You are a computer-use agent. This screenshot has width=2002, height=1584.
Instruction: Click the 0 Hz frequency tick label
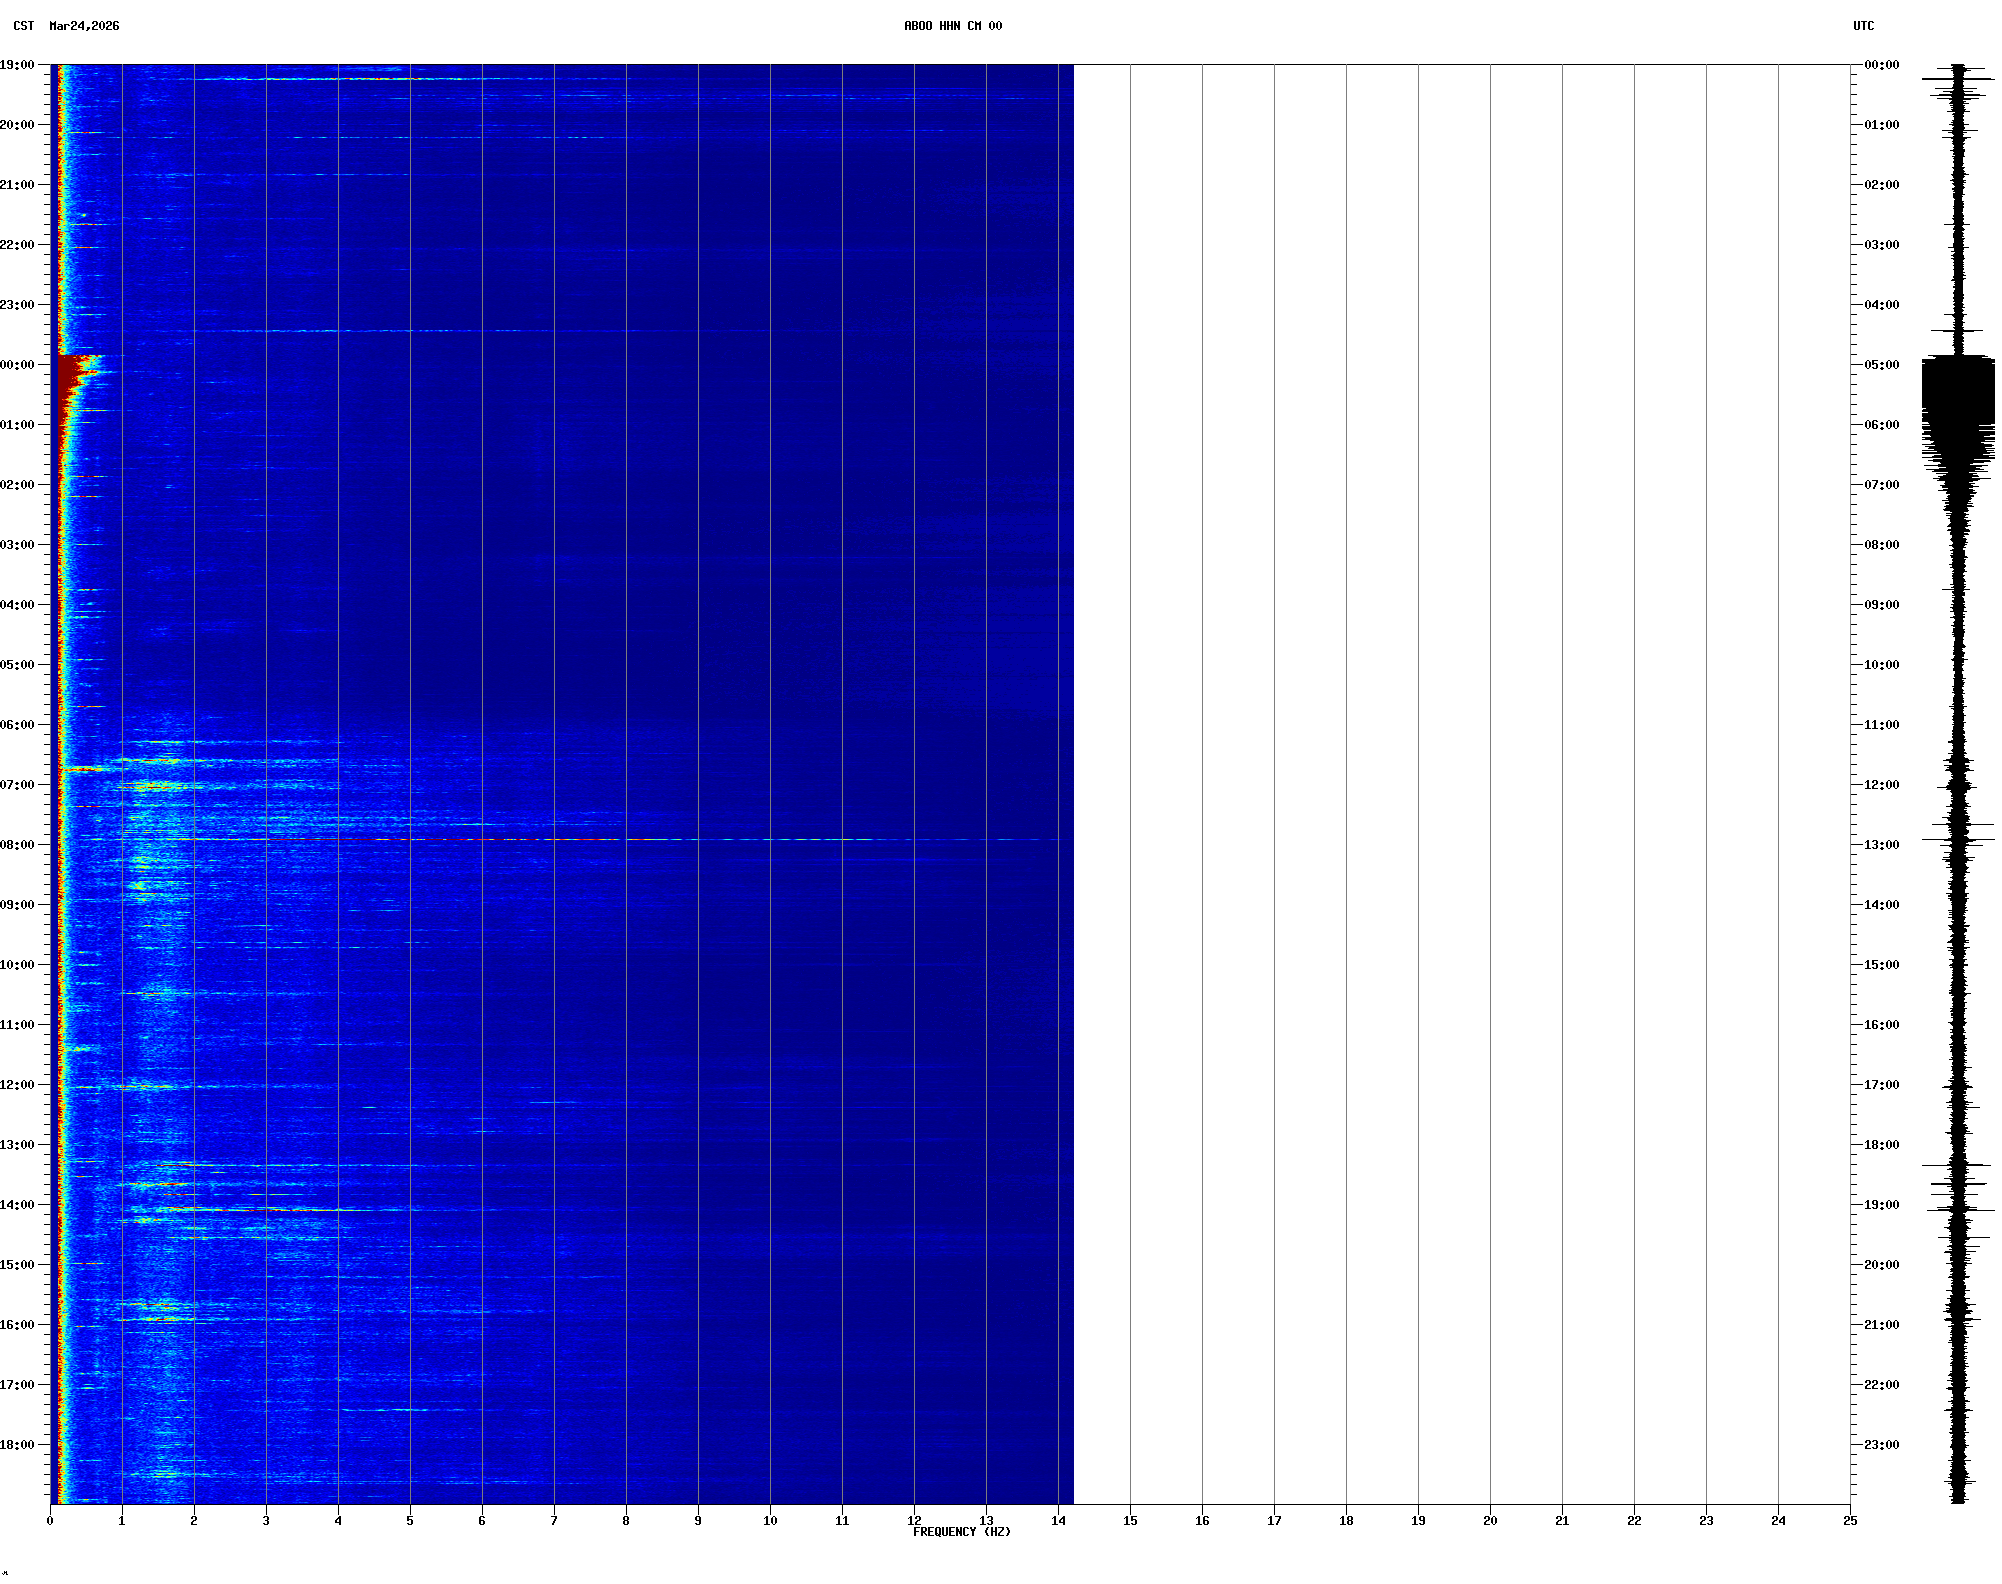pos(50,1521)
